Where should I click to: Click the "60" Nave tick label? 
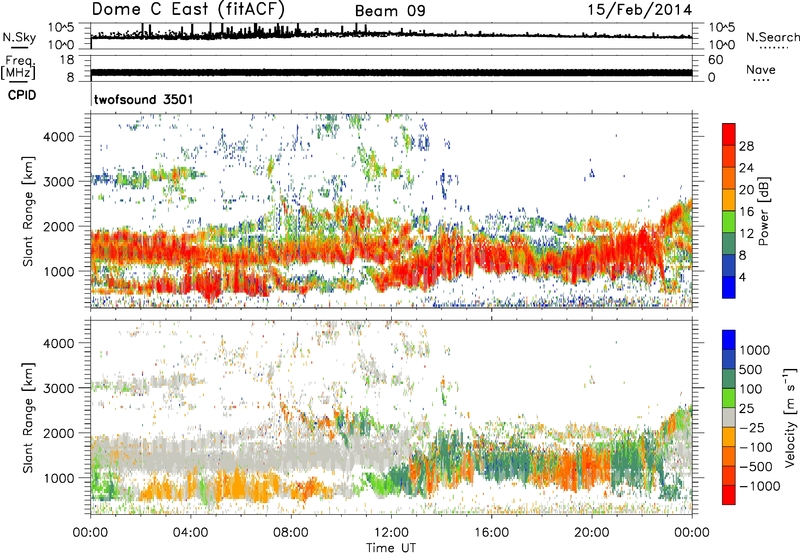pos(715,60)
